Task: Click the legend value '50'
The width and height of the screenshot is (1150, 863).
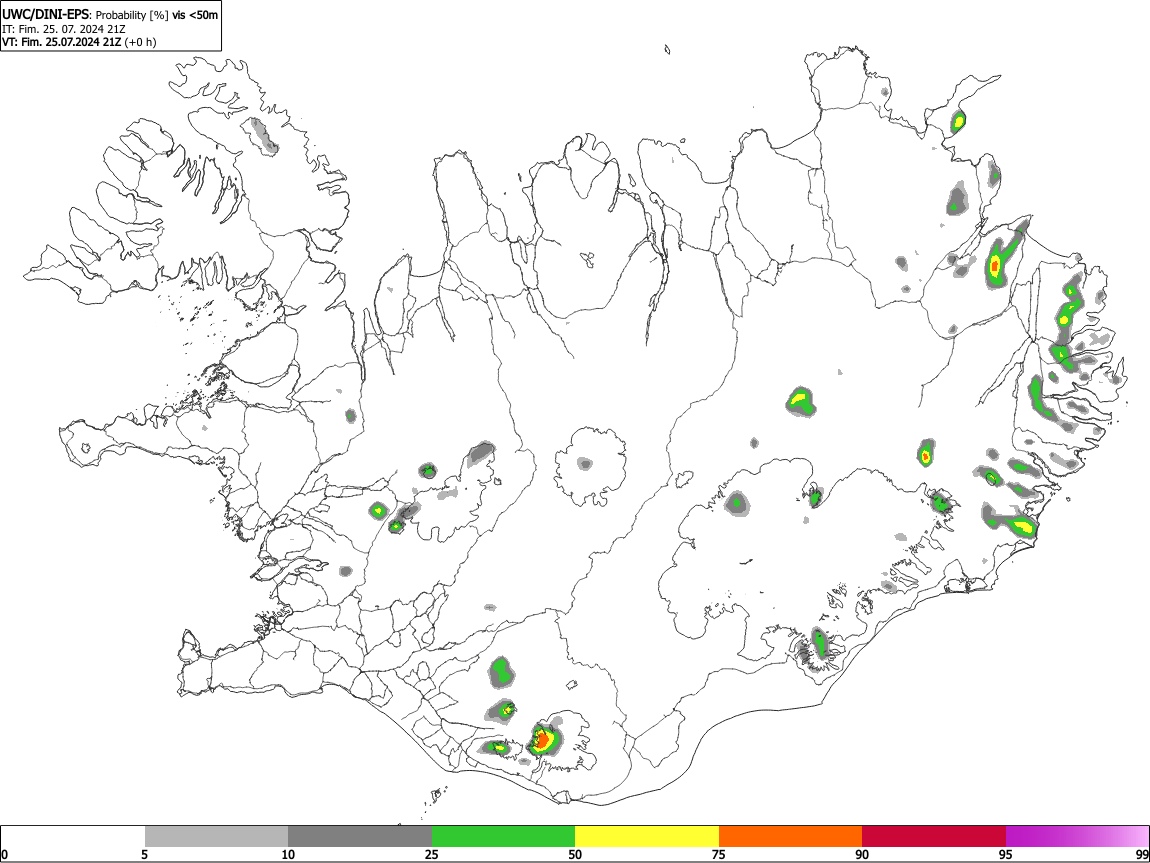Action: click(575, 855)
